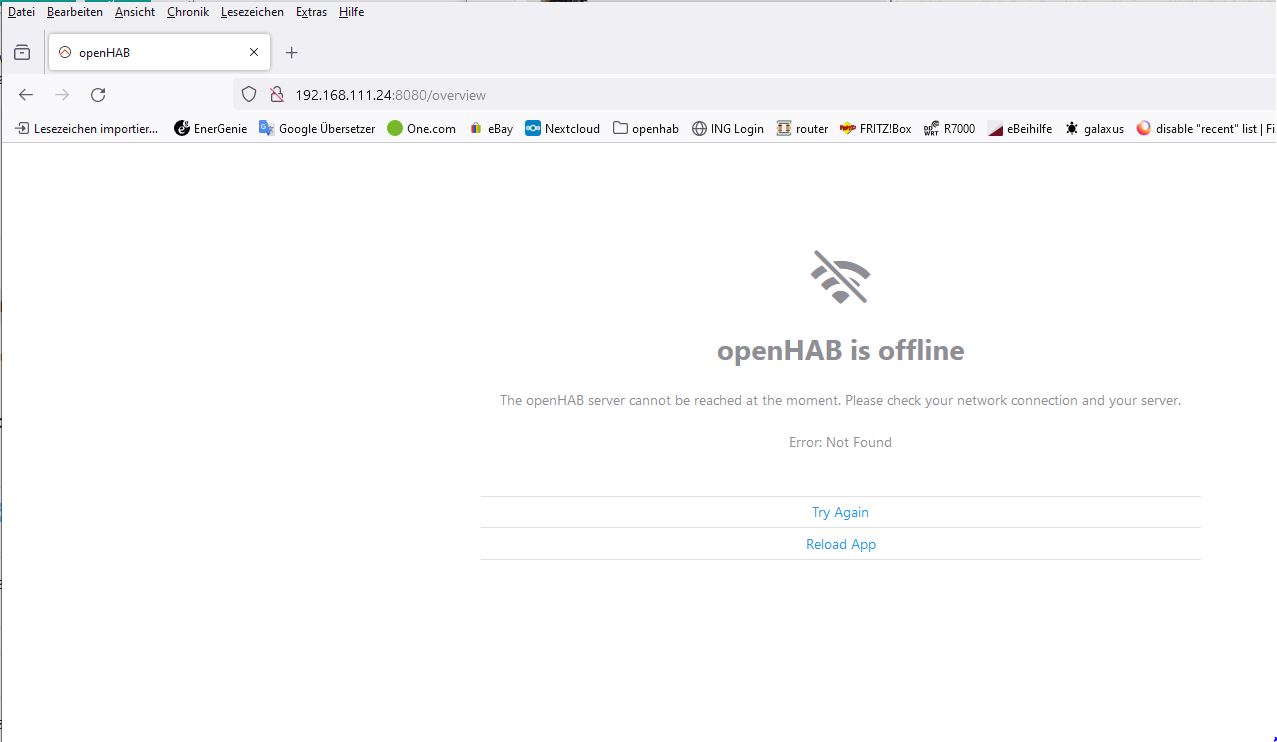Open the Ansicht menu
This screenshot has width=1277, height=742.
pos(135,12)
